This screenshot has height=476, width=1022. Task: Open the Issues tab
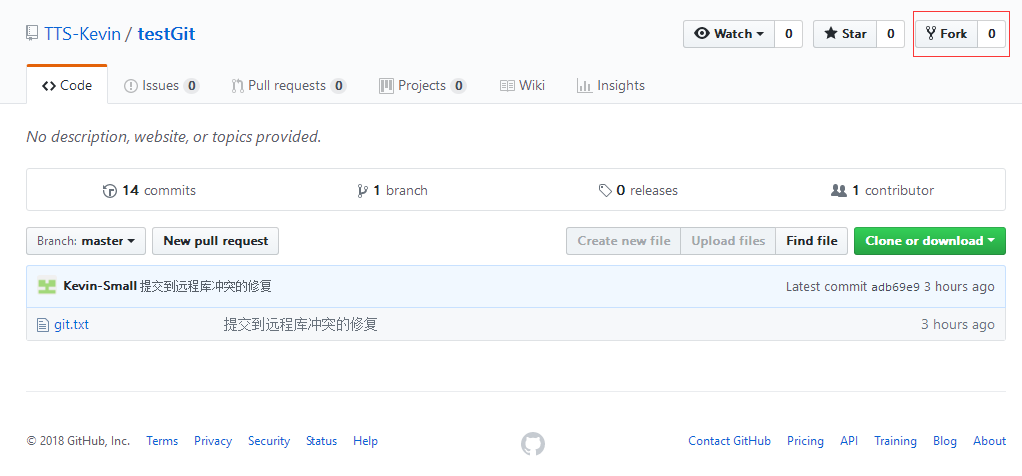pos(162,85)
